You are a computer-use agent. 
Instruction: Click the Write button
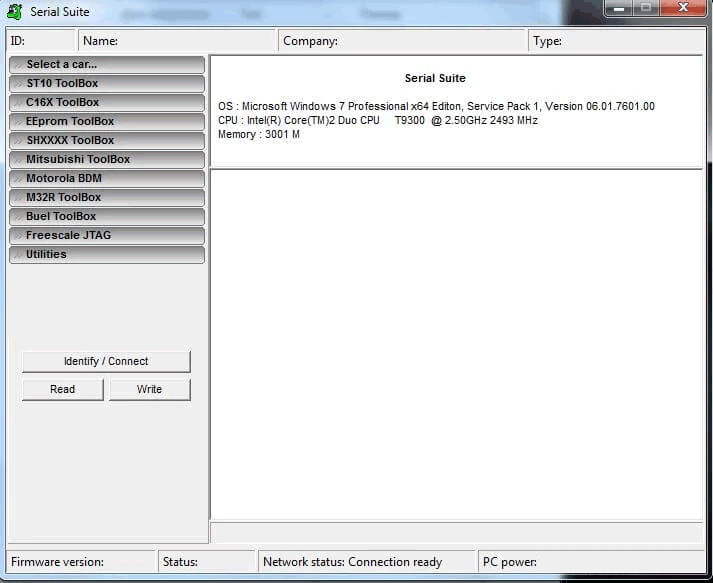pyautogui.click(x=149, y=389)
